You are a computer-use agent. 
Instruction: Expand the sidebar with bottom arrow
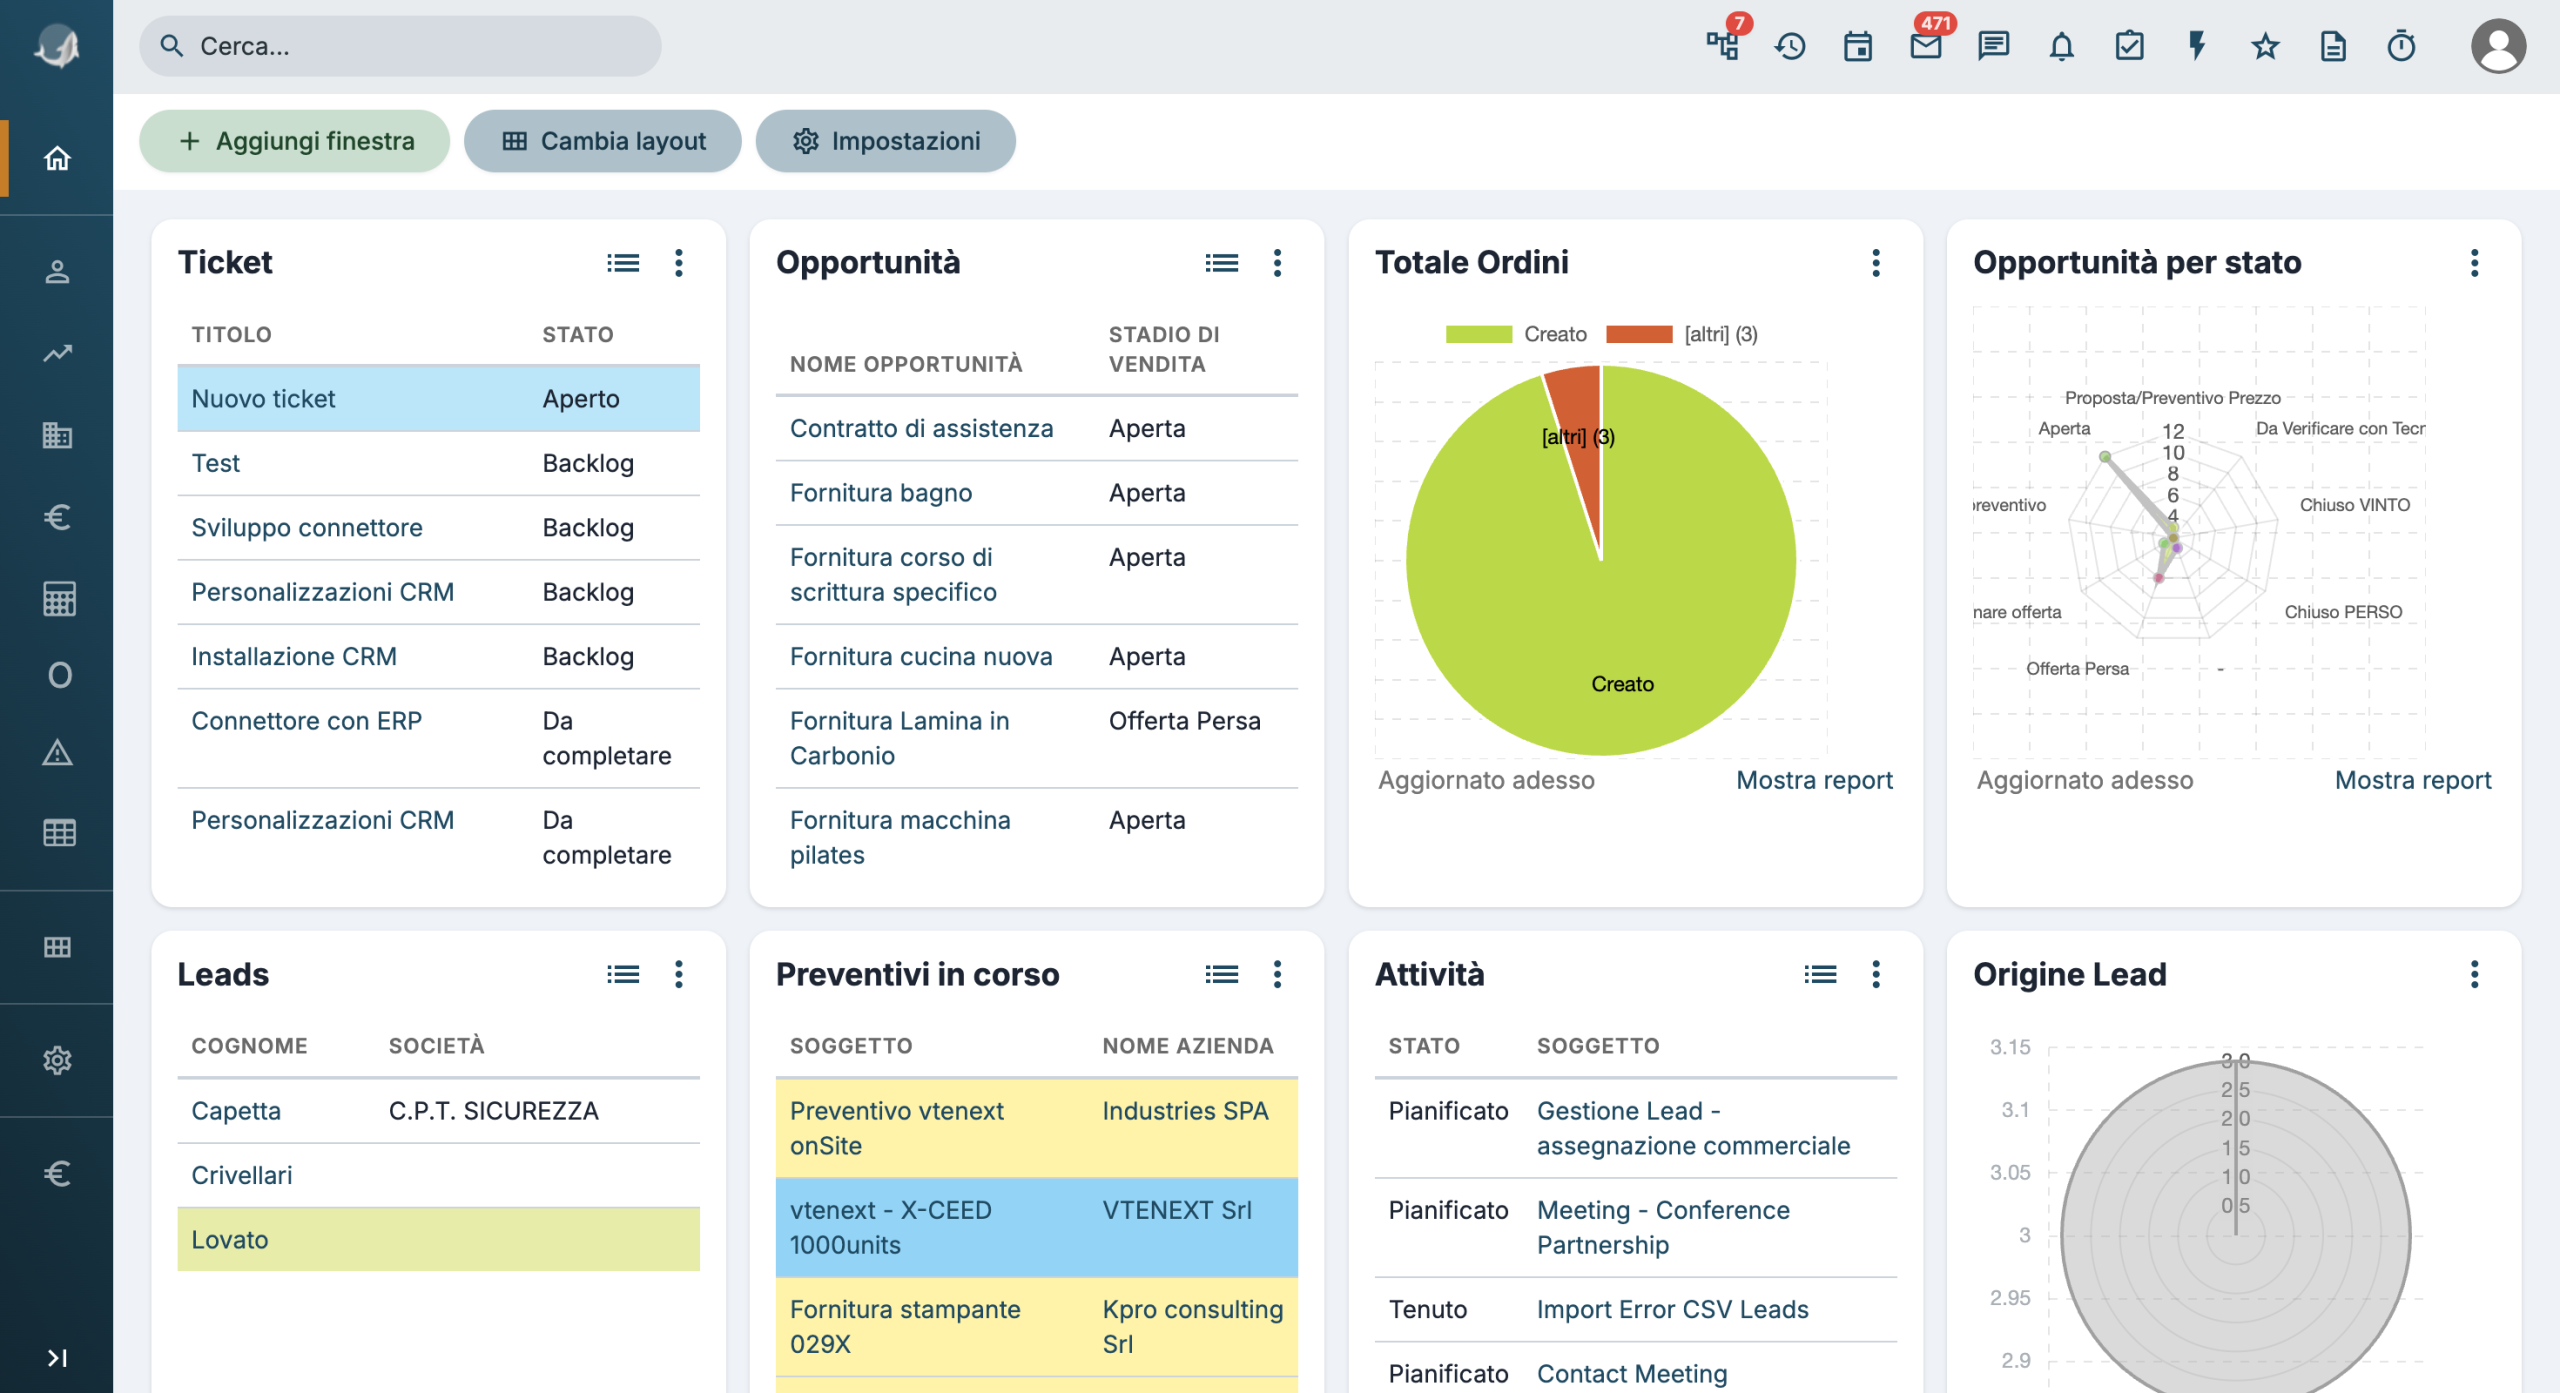tap(57, 1358)
